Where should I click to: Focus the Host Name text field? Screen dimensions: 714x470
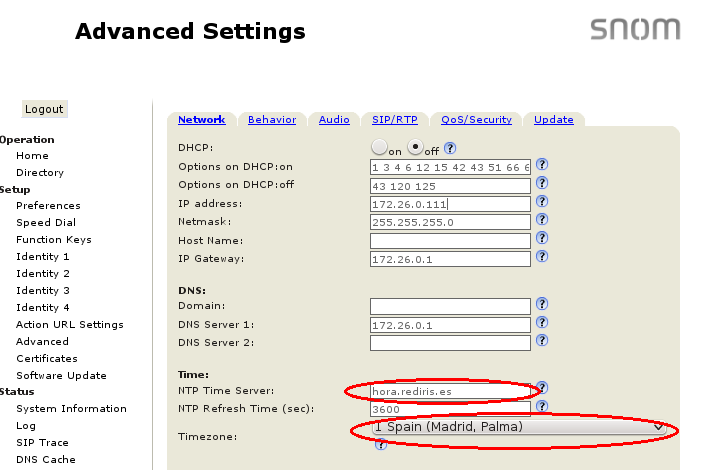[x=449, y=240]
